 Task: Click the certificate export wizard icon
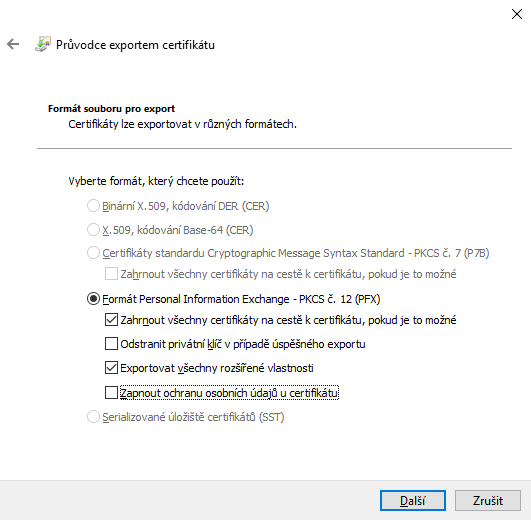click(43, 44)
